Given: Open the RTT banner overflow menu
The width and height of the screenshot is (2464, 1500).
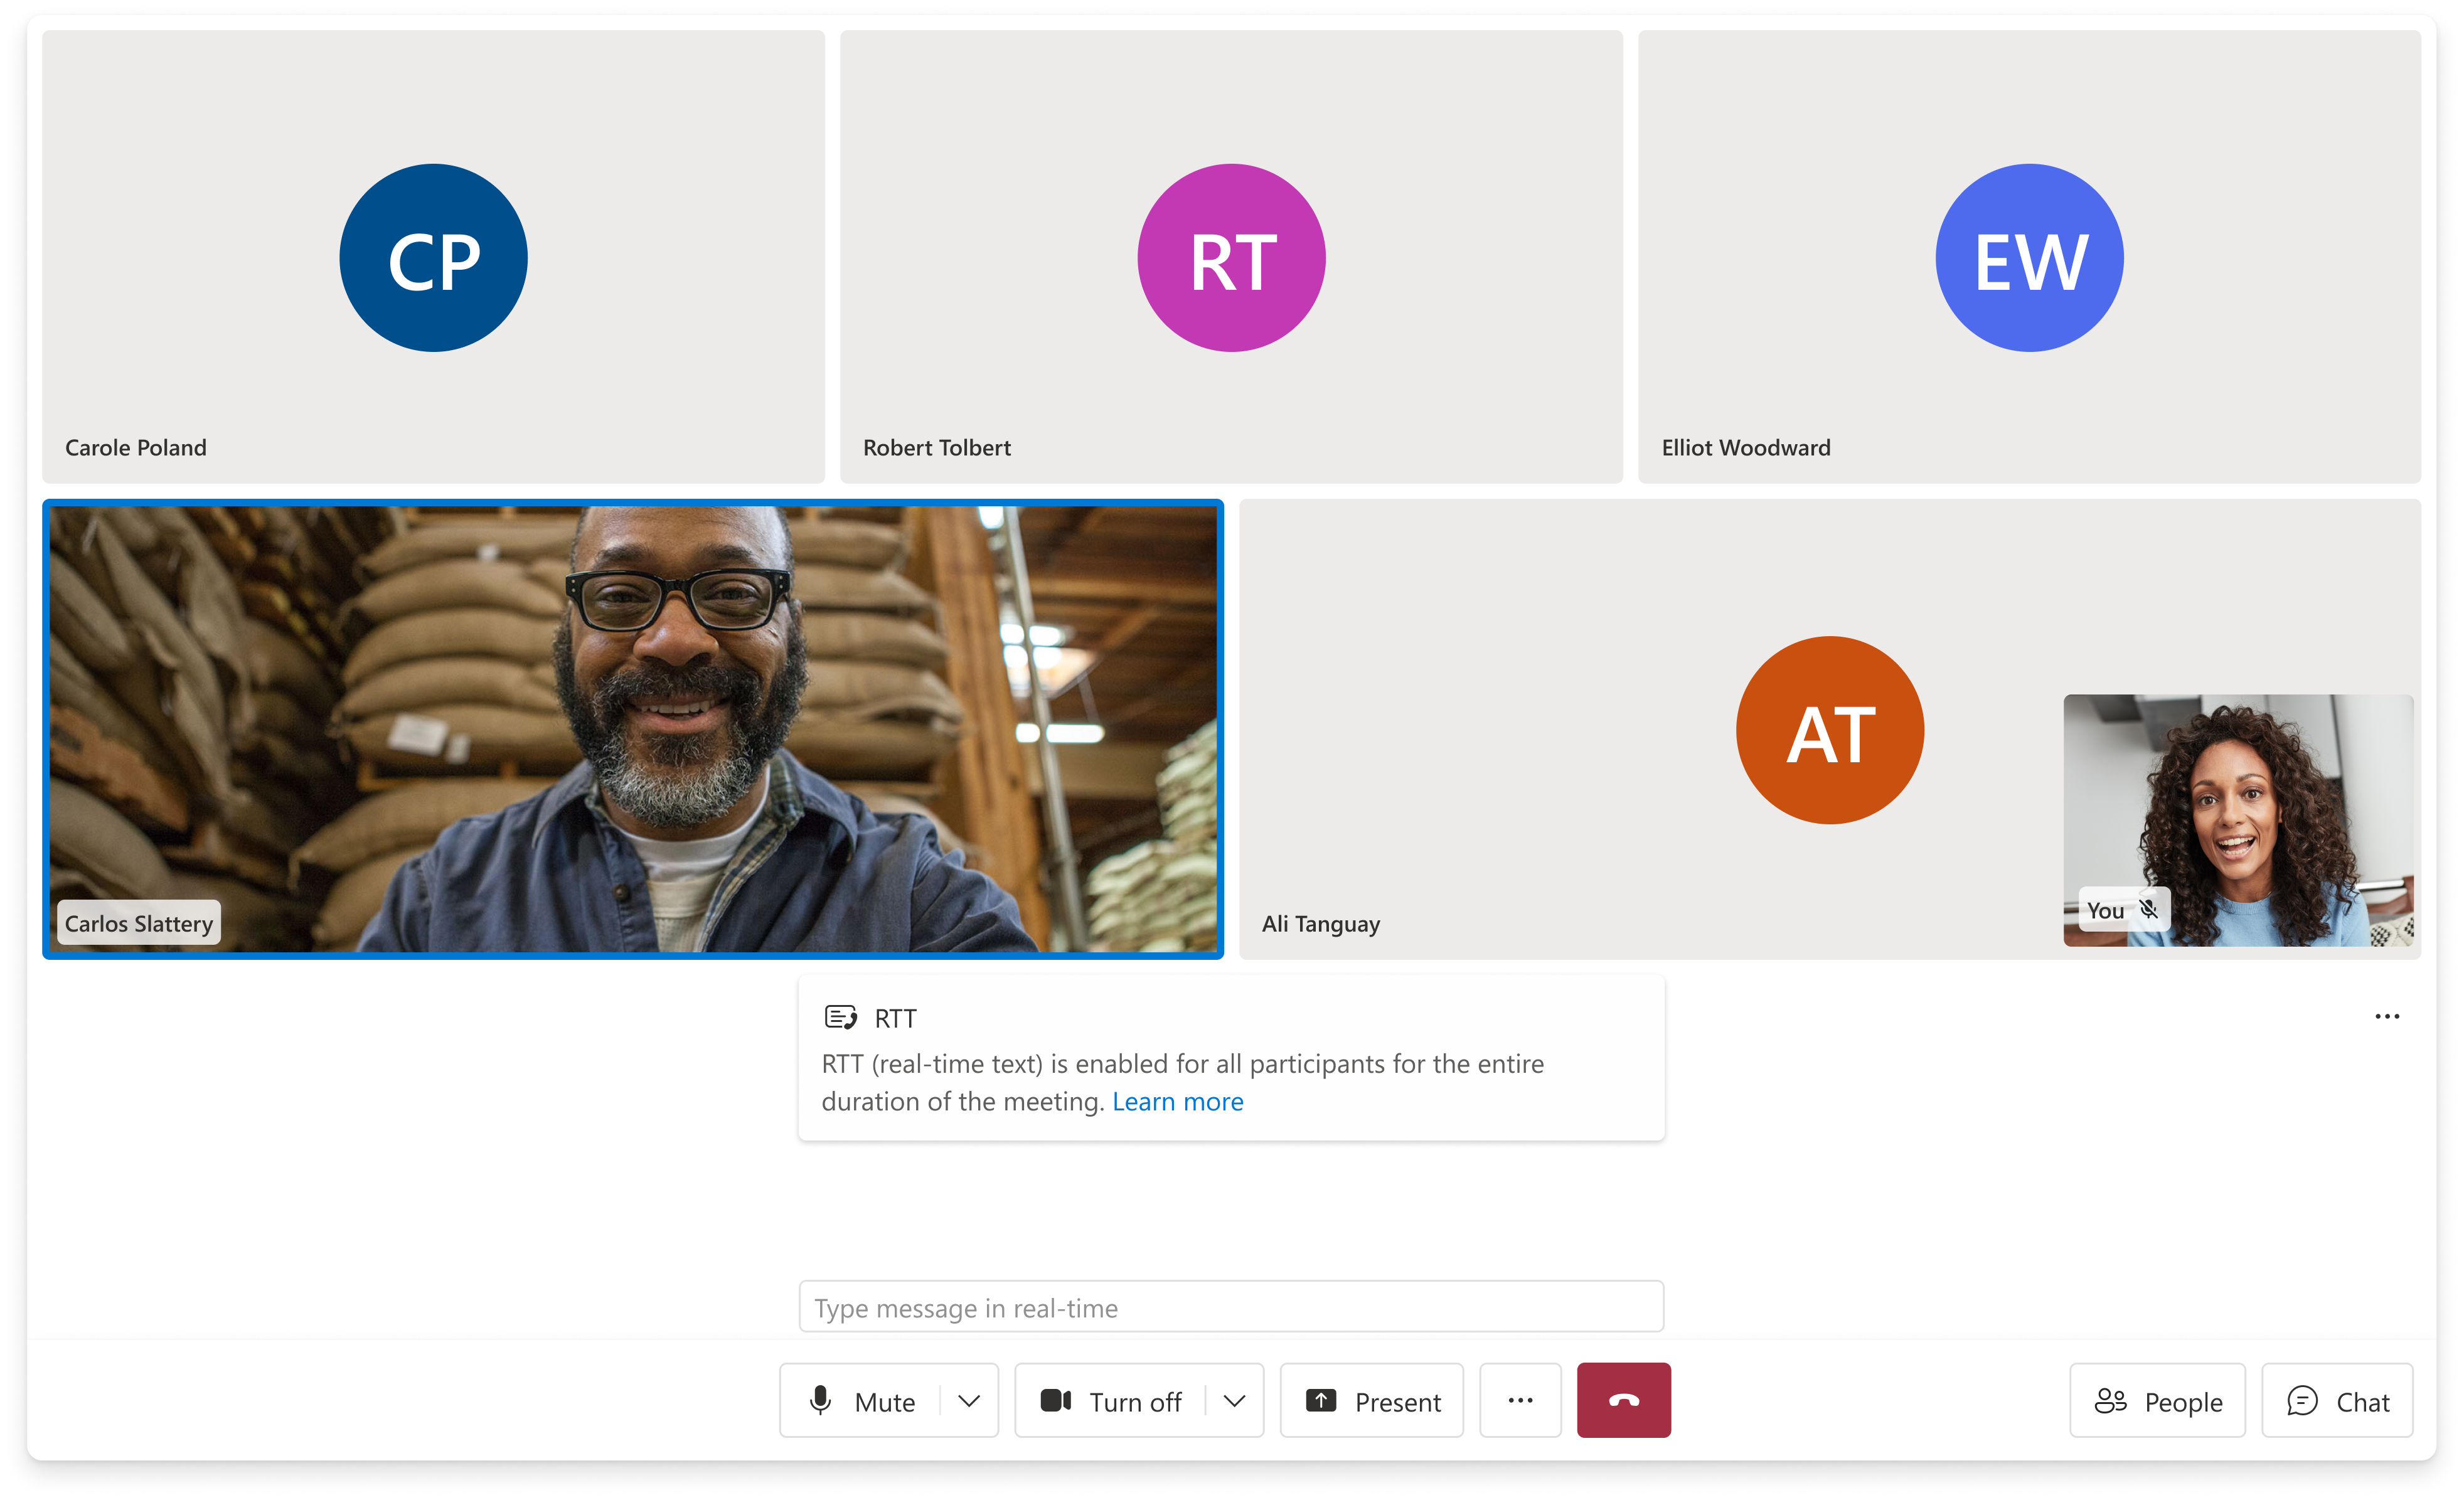Looking at the screenshot, I should (2387, 1017).
